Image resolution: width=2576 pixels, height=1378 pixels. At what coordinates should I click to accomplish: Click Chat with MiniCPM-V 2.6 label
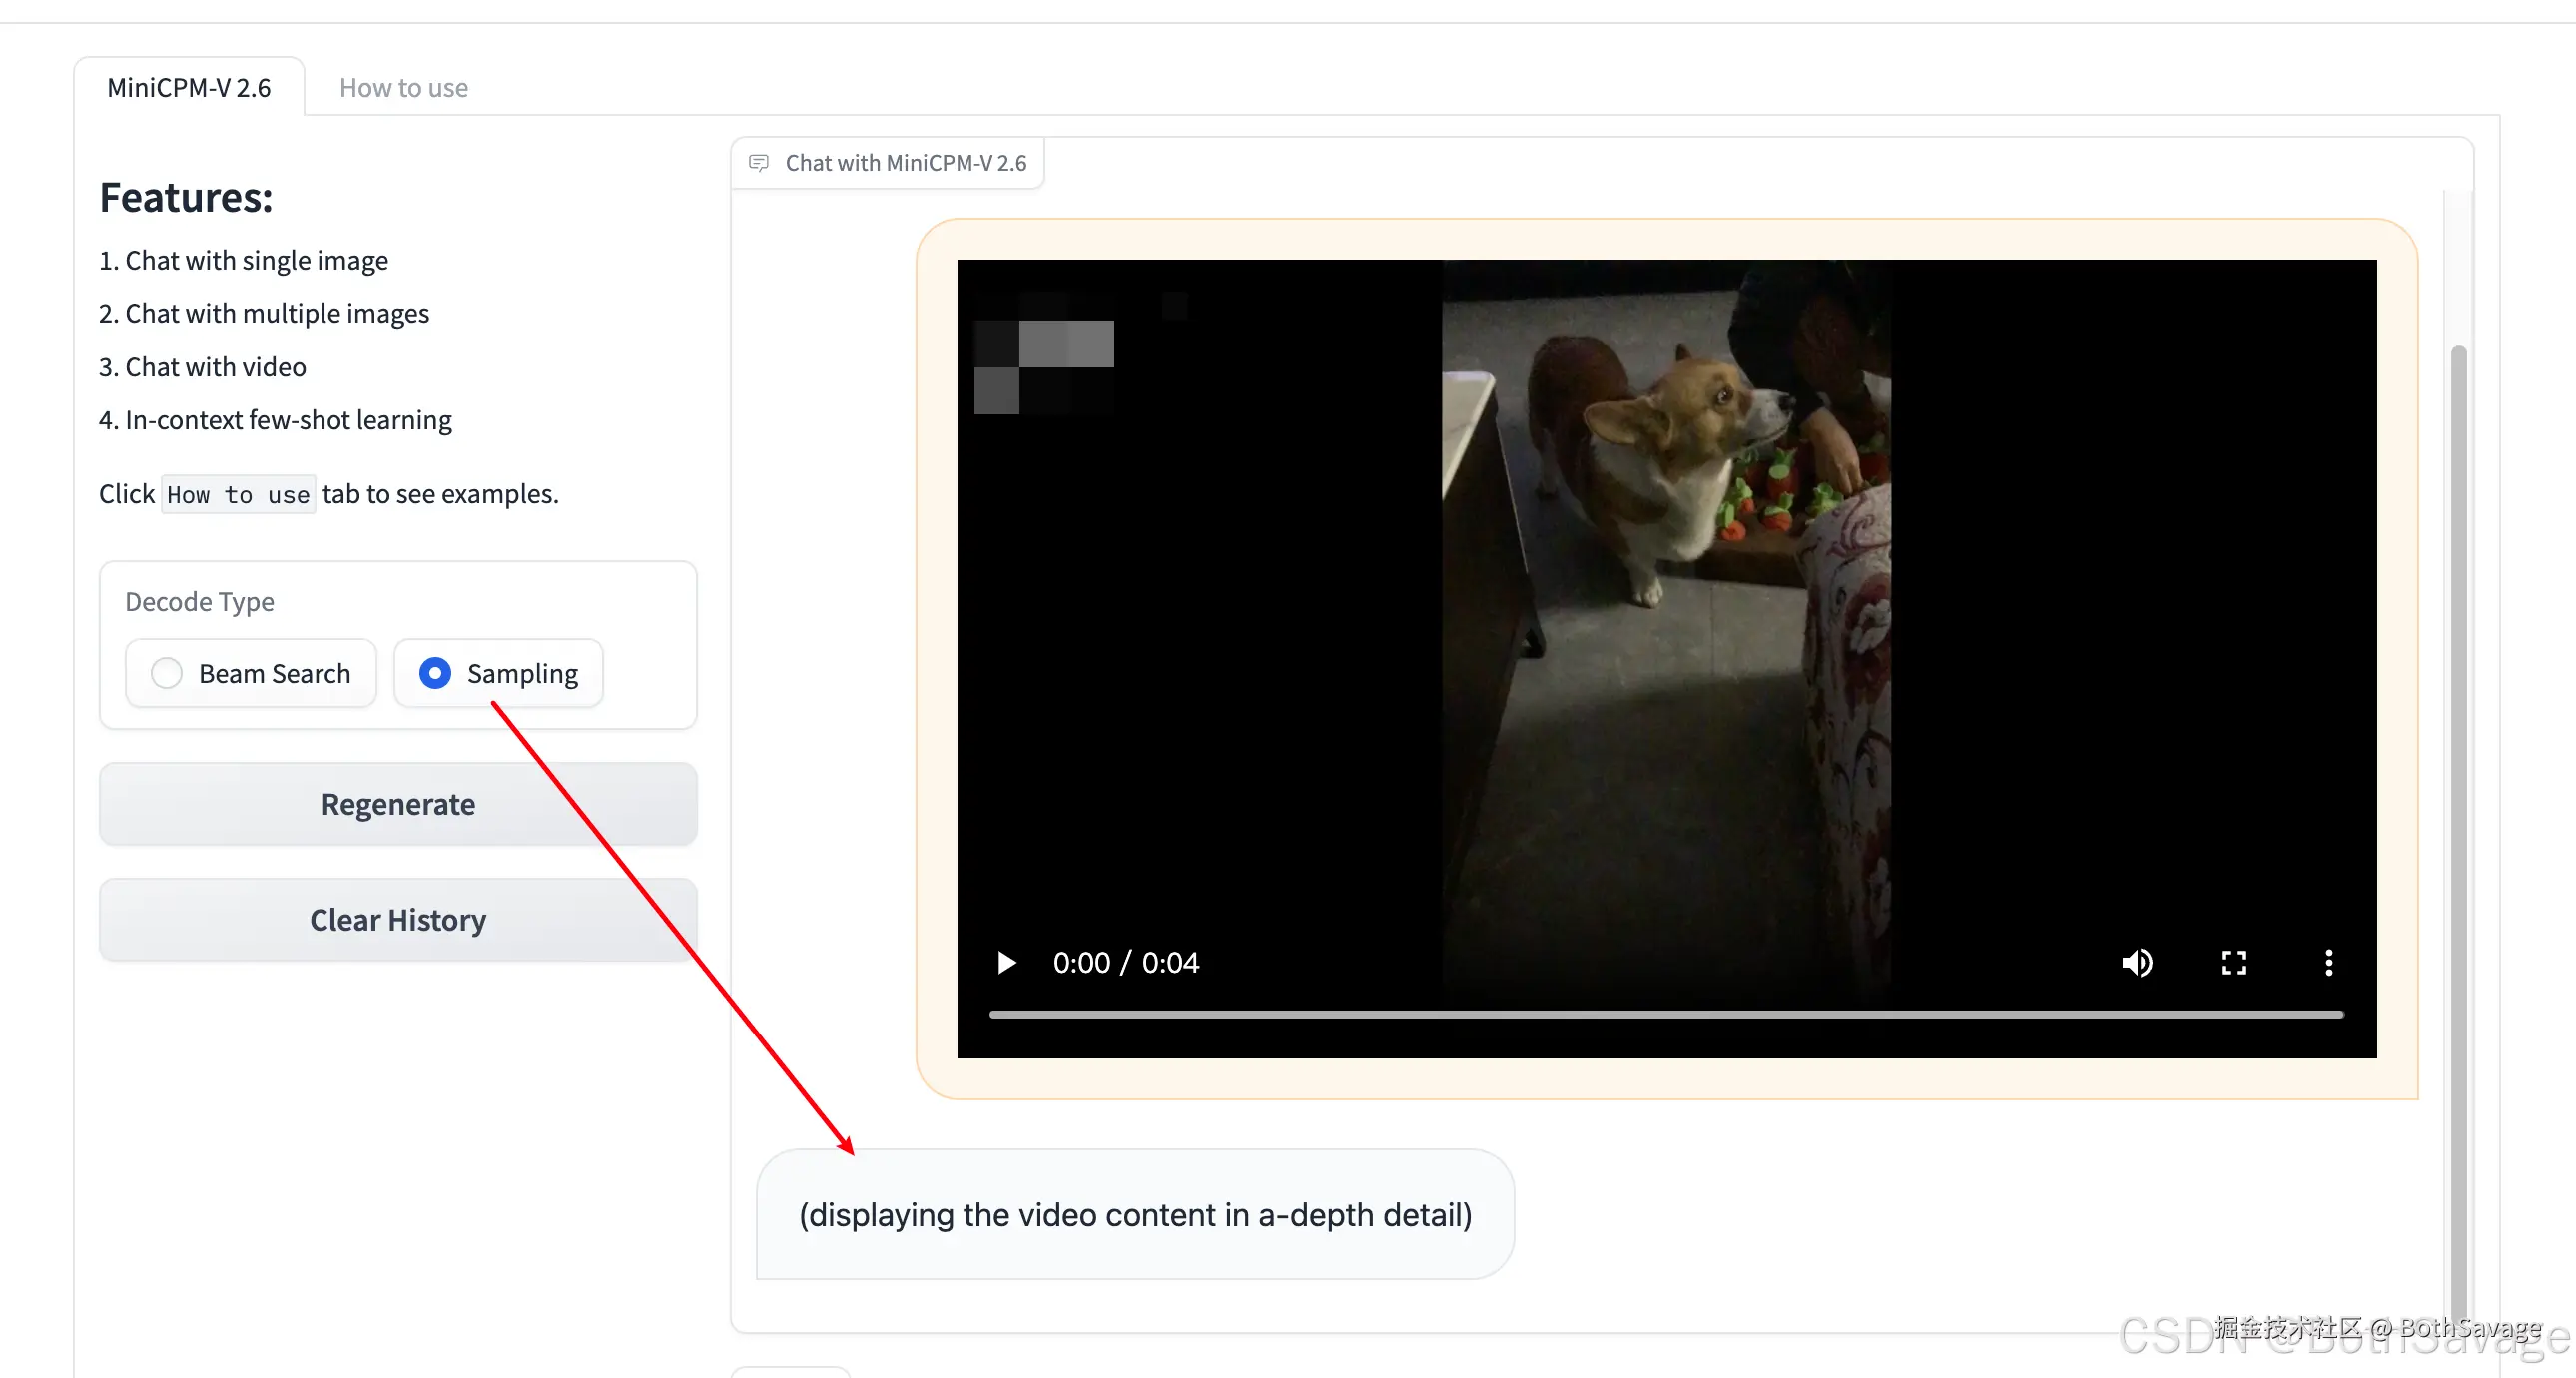click(x=905, y=163)
